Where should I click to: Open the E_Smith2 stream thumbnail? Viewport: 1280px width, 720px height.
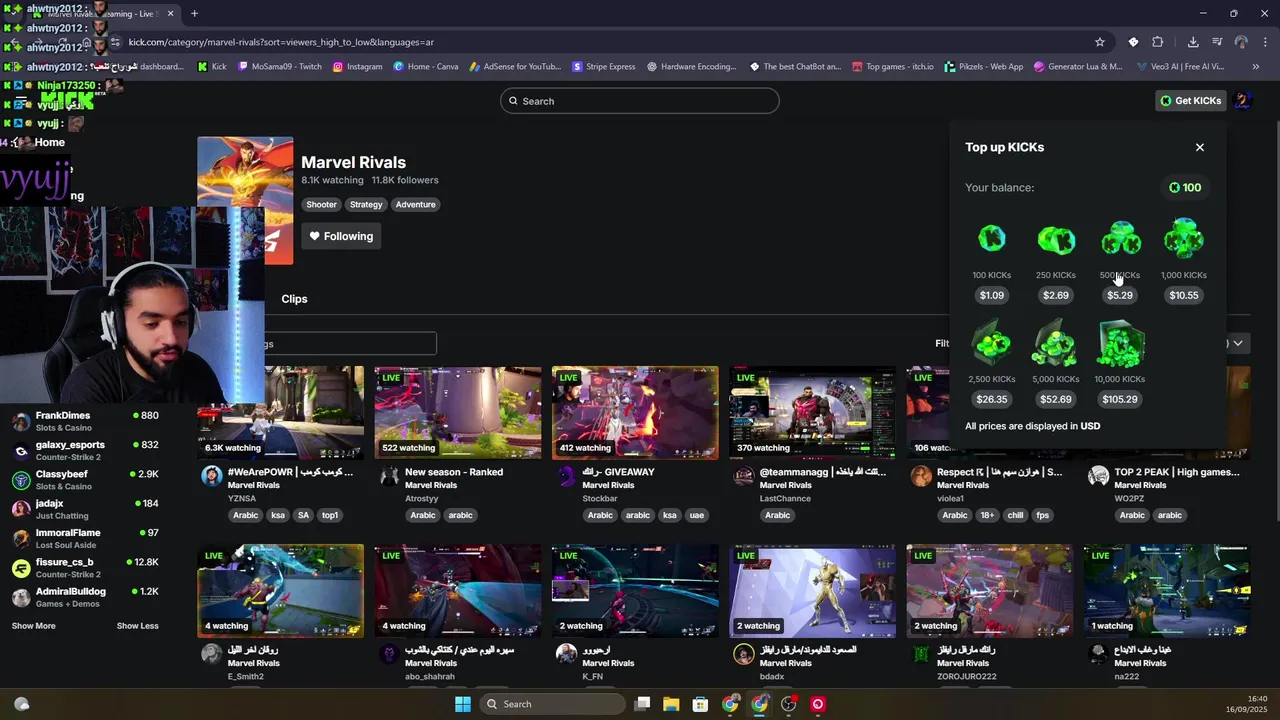(281, 591)
